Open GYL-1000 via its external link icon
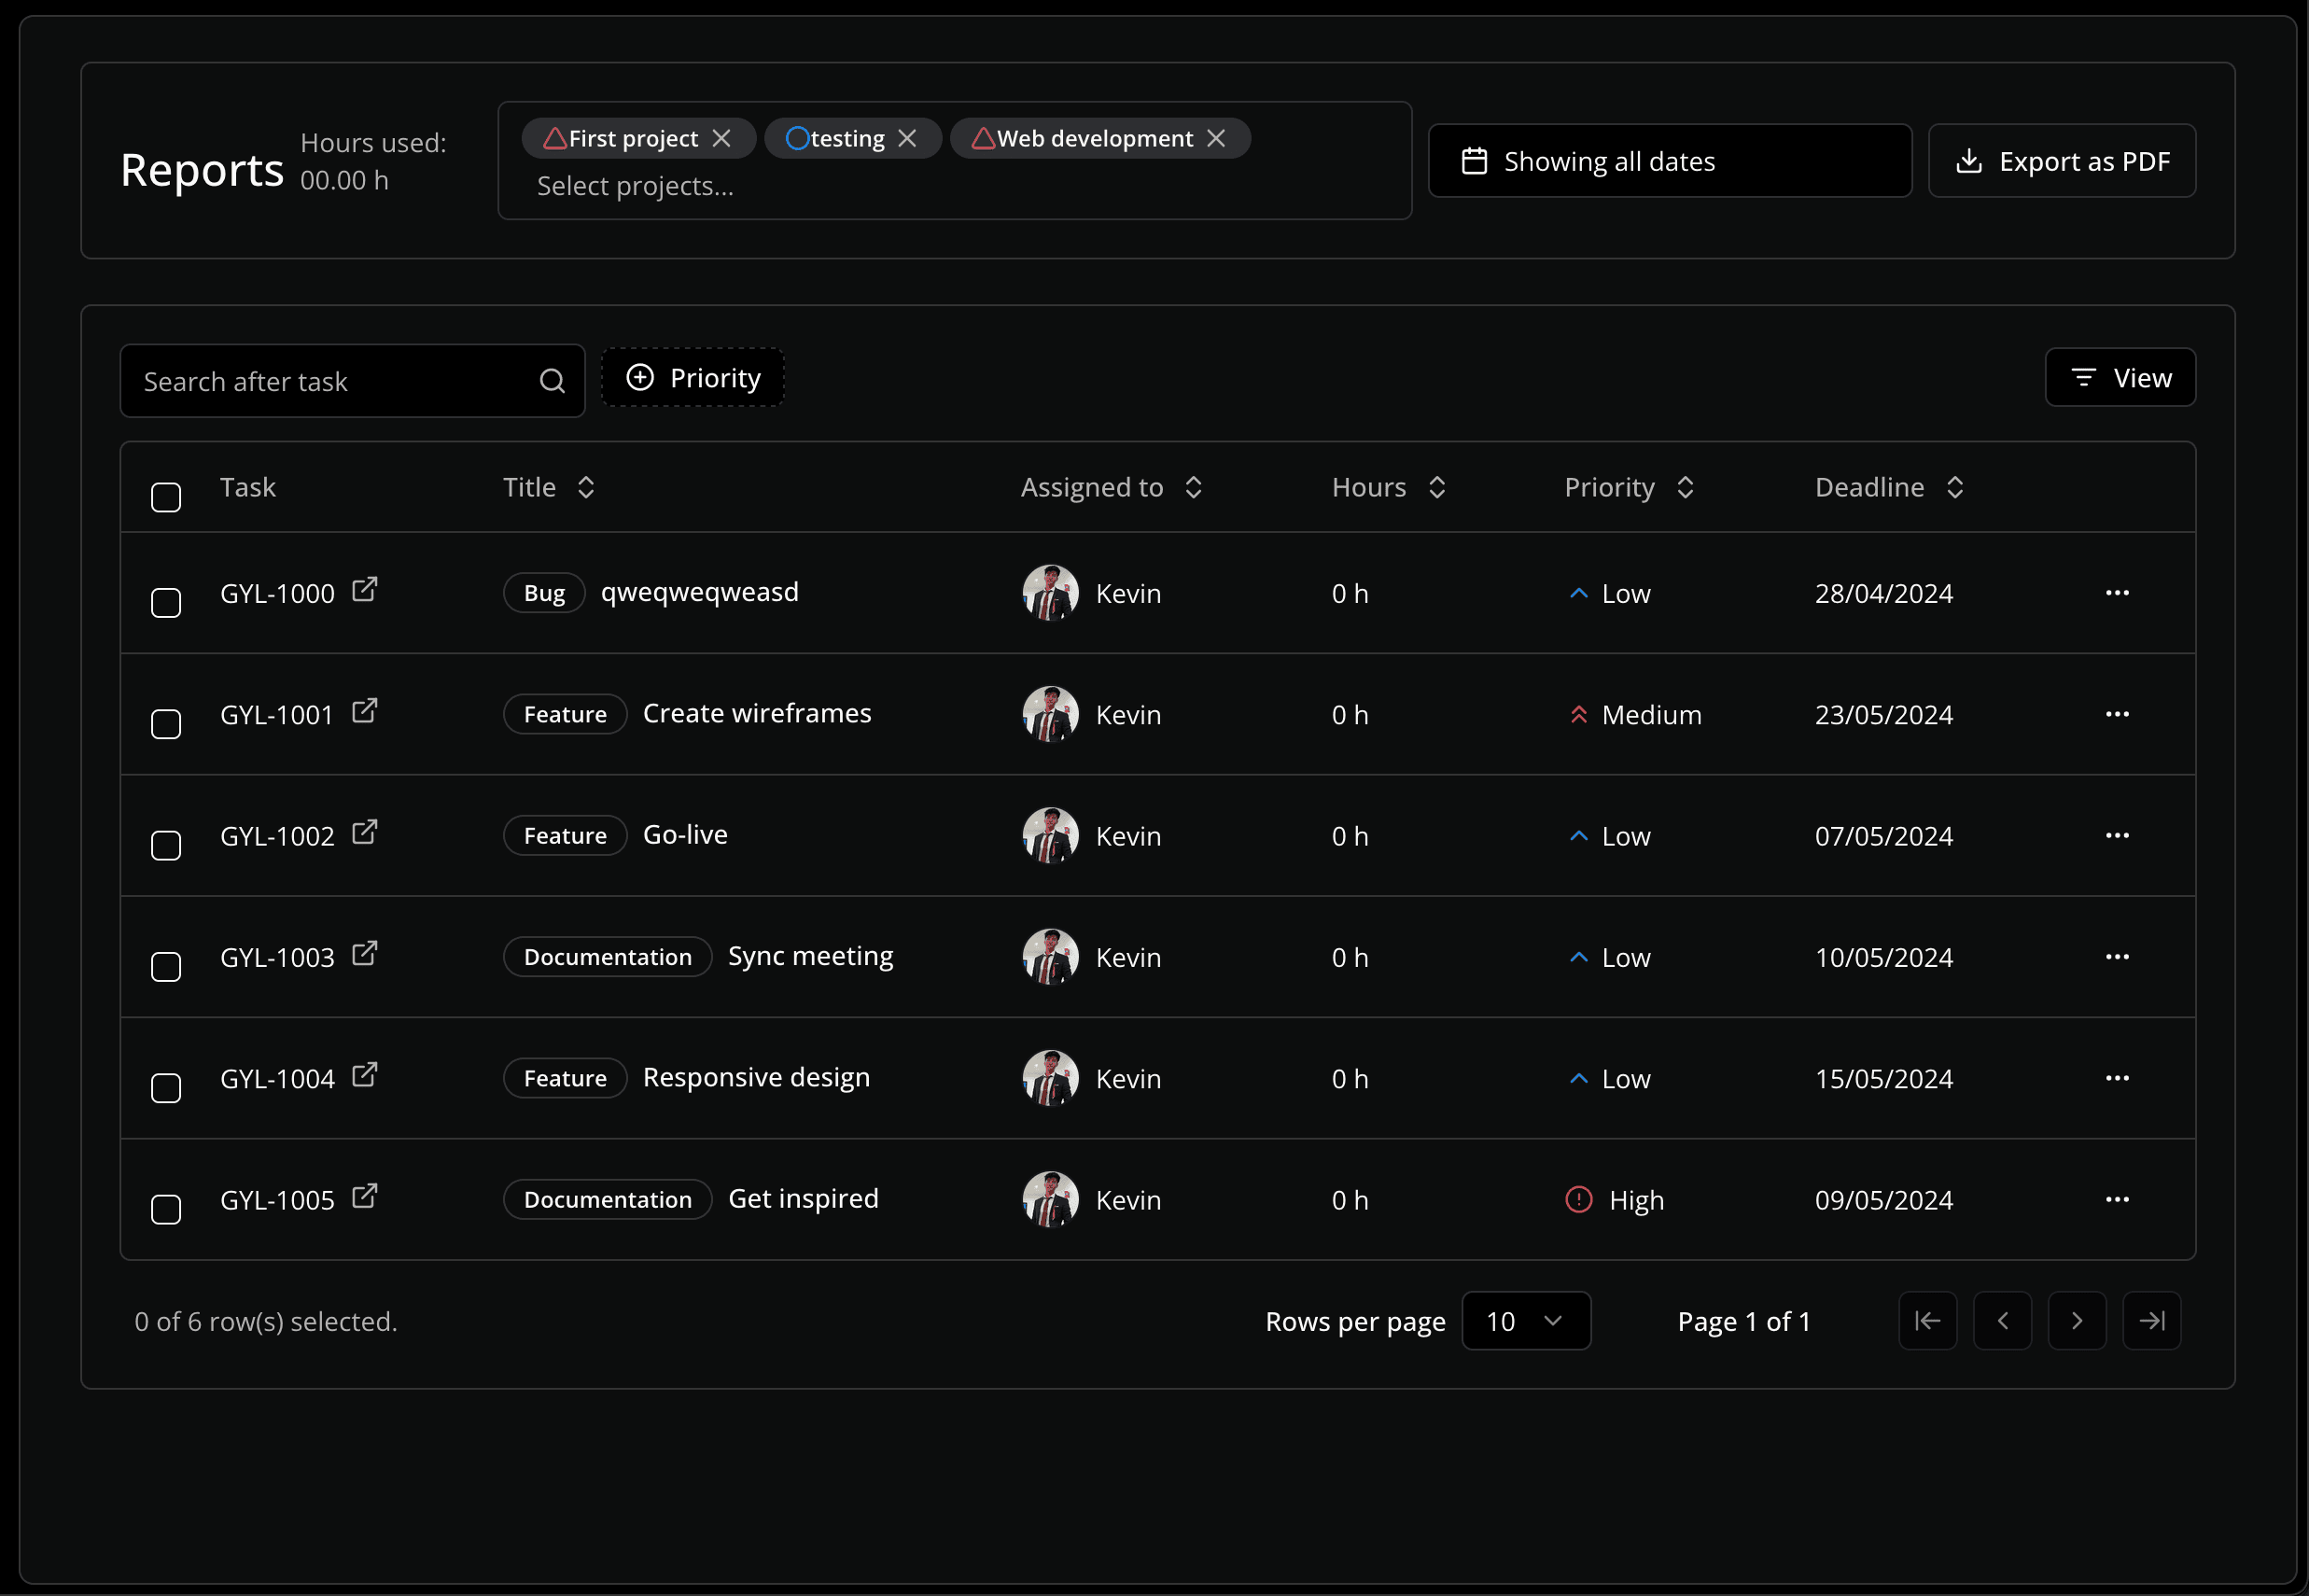Viewport: 2309px width, 1596px height. pos(364,590)
